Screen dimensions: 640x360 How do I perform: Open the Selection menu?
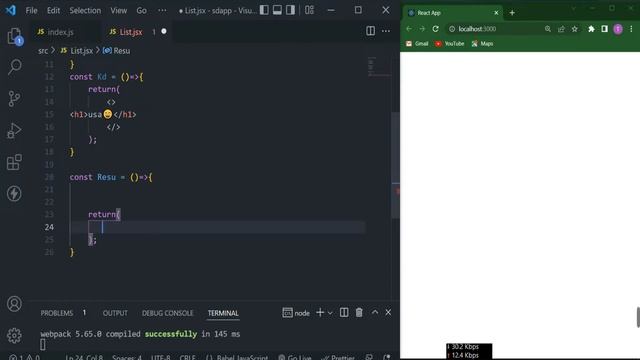85,11
